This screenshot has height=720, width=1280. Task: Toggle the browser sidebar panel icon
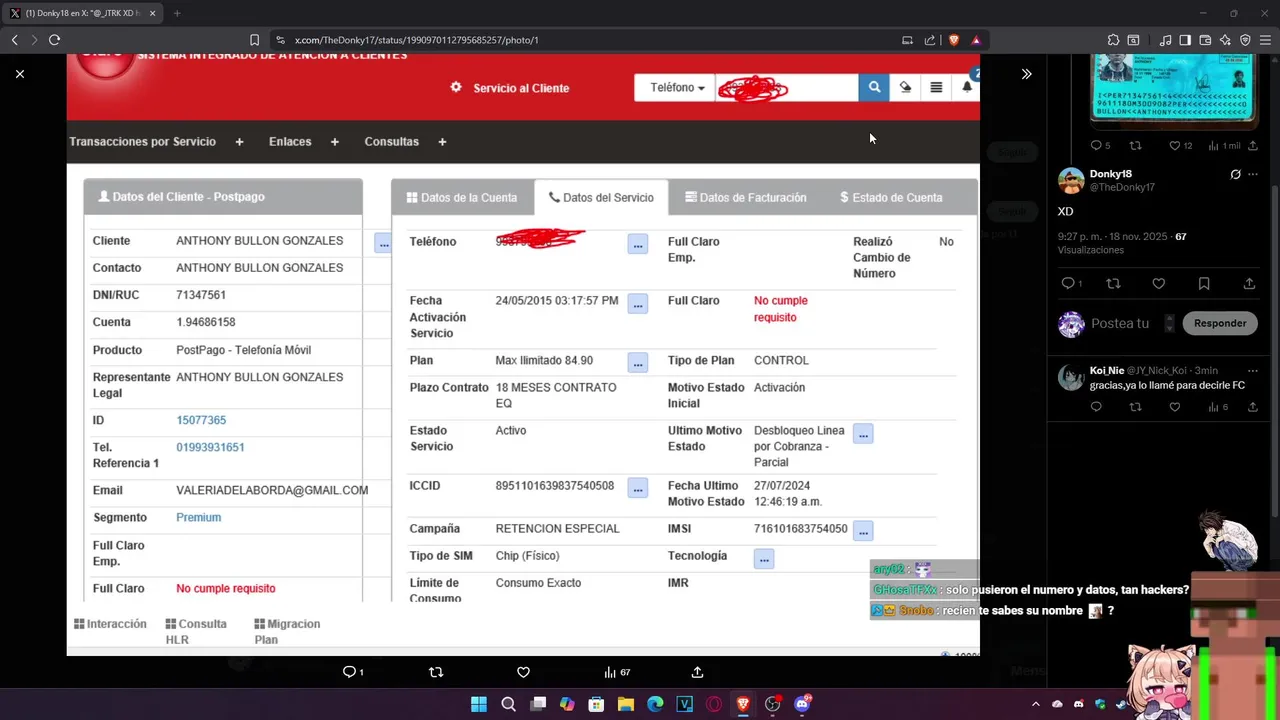(1185, 40)
